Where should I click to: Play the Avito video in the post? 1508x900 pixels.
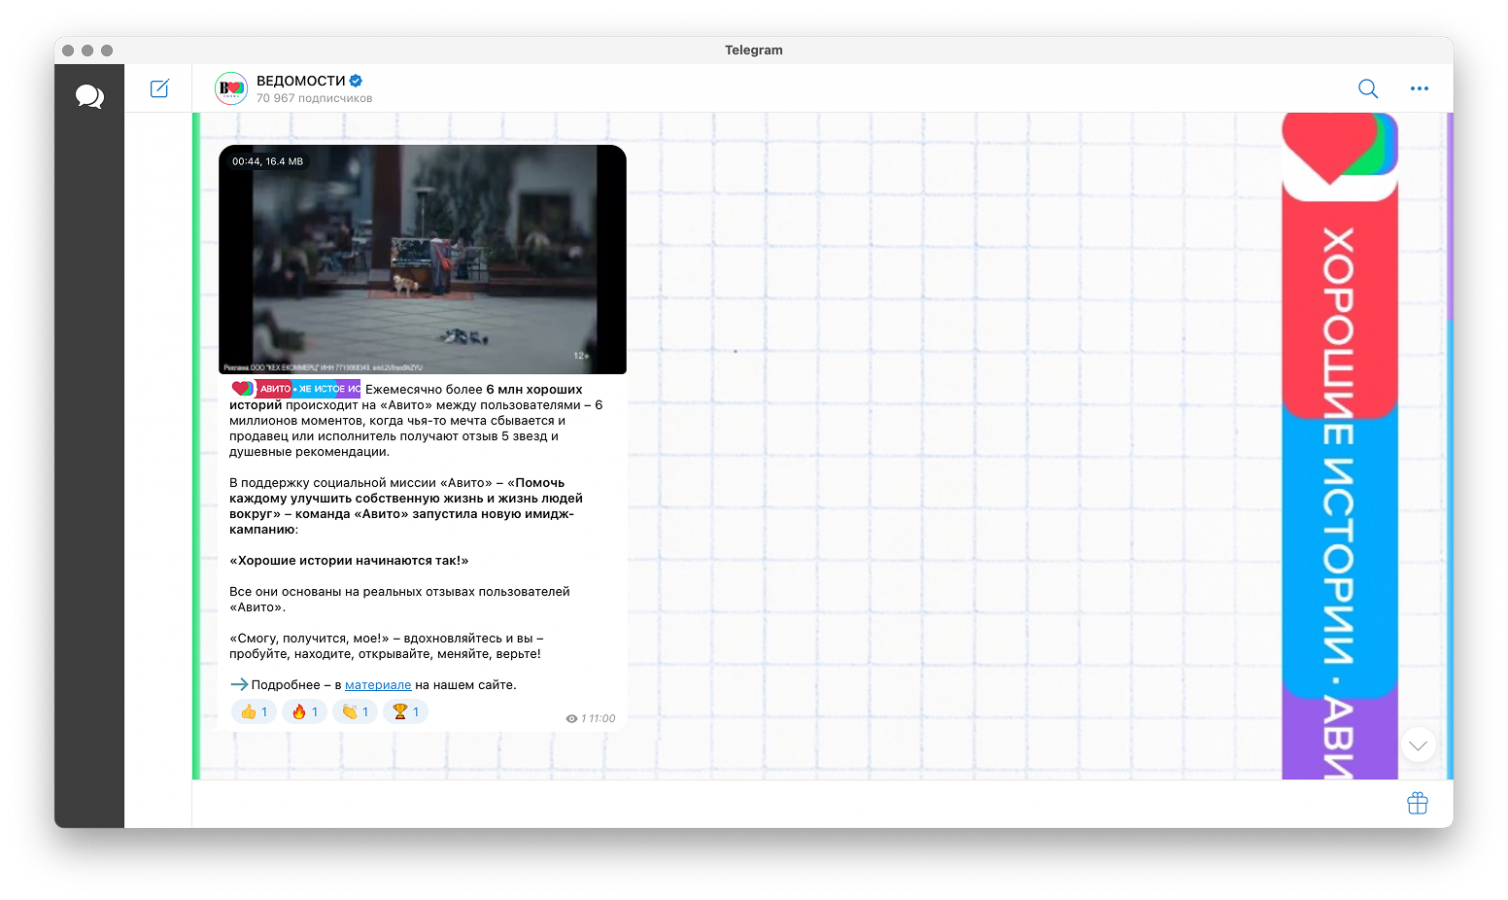coord(423,260)
